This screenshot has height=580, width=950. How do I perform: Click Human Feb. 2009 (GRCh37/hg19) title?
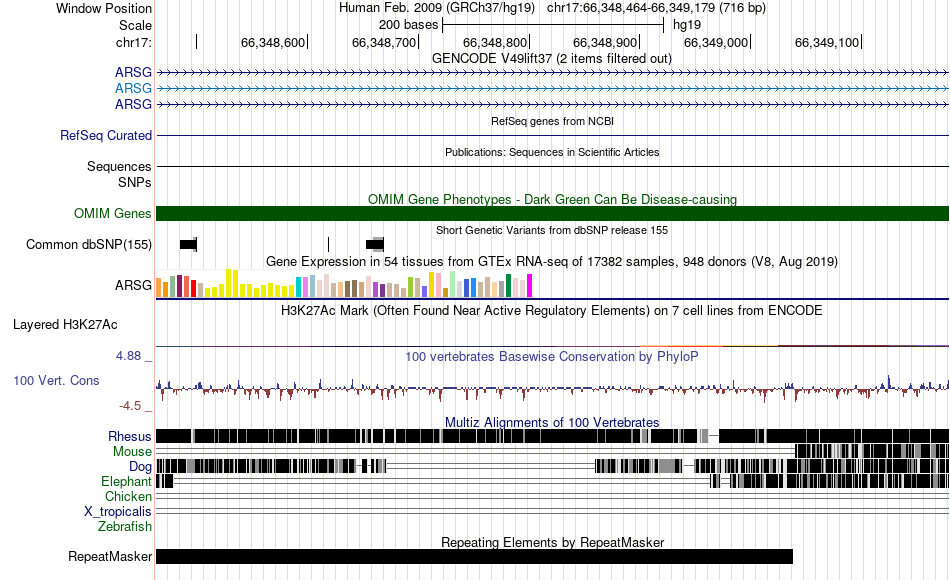(437, 8)
